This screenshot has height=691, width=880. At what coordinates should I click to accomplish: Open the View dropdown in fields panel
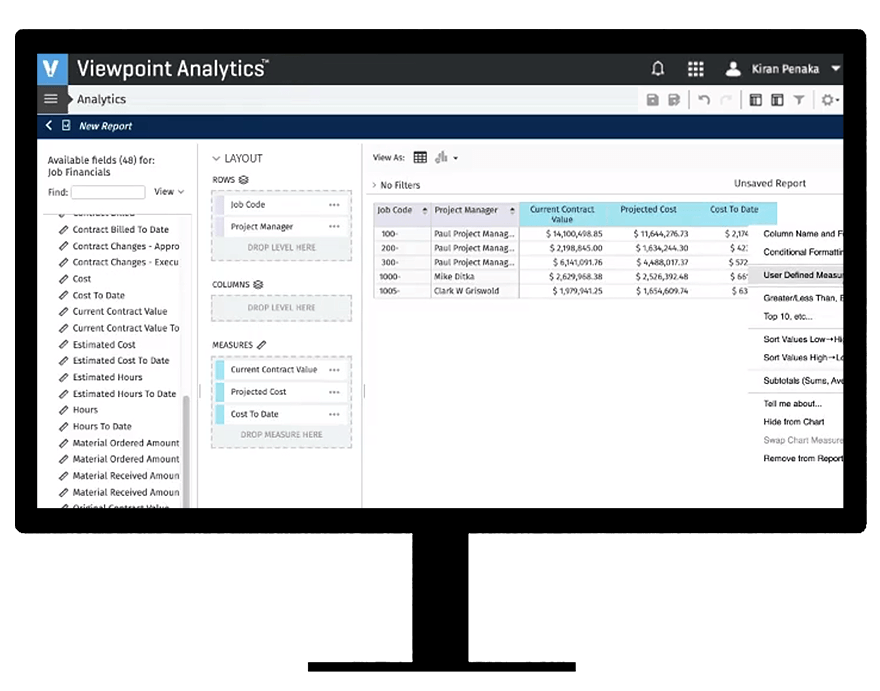169,191
